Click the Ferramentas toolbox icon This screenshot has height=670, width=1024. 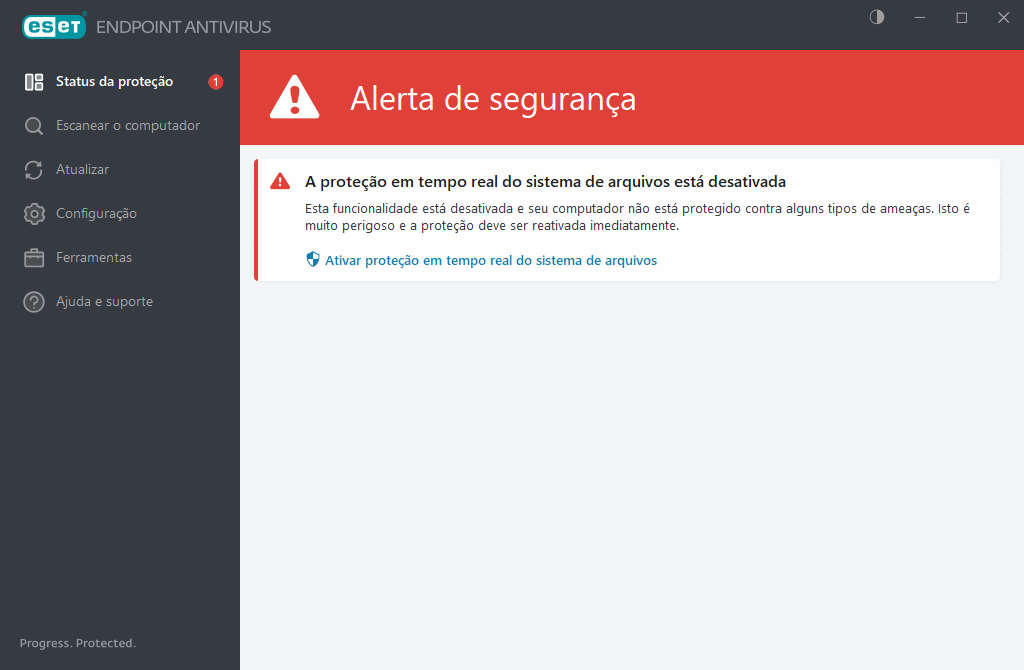click(35, 257)
